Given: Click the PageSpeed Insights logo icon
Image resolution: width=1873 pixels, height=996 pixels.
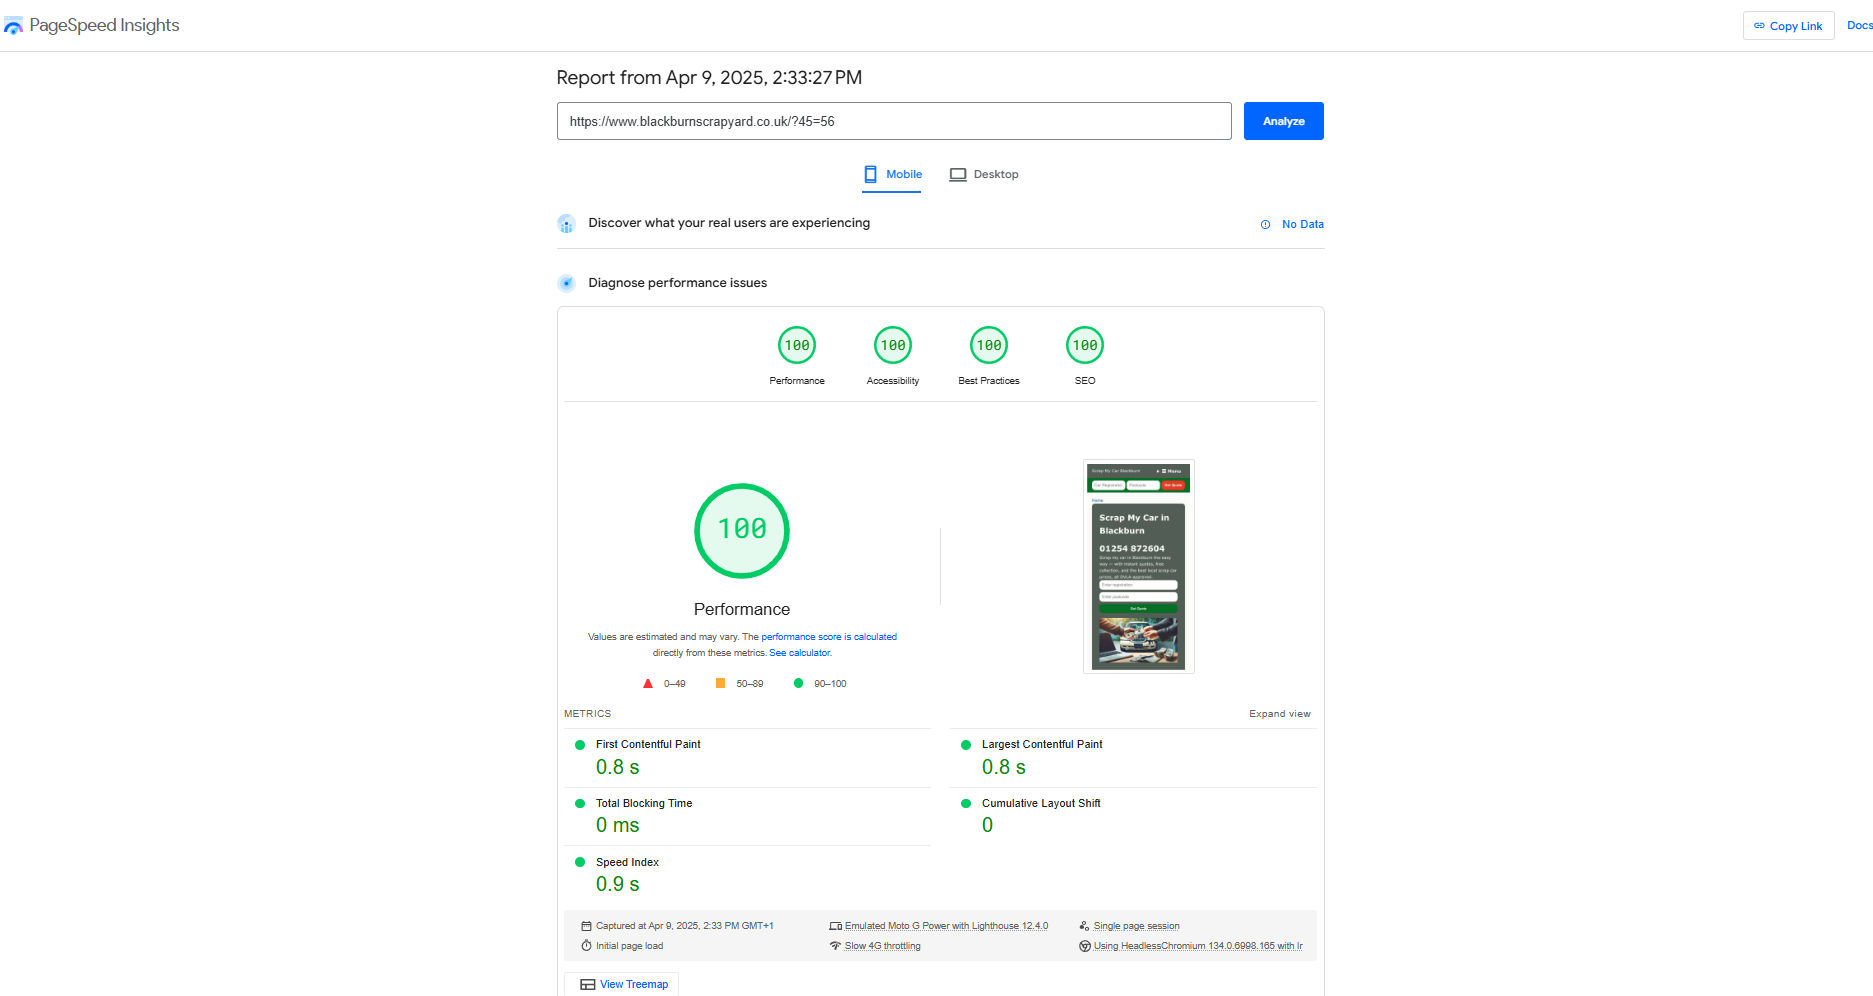Looking at the screenshot, I should point(13,25).
